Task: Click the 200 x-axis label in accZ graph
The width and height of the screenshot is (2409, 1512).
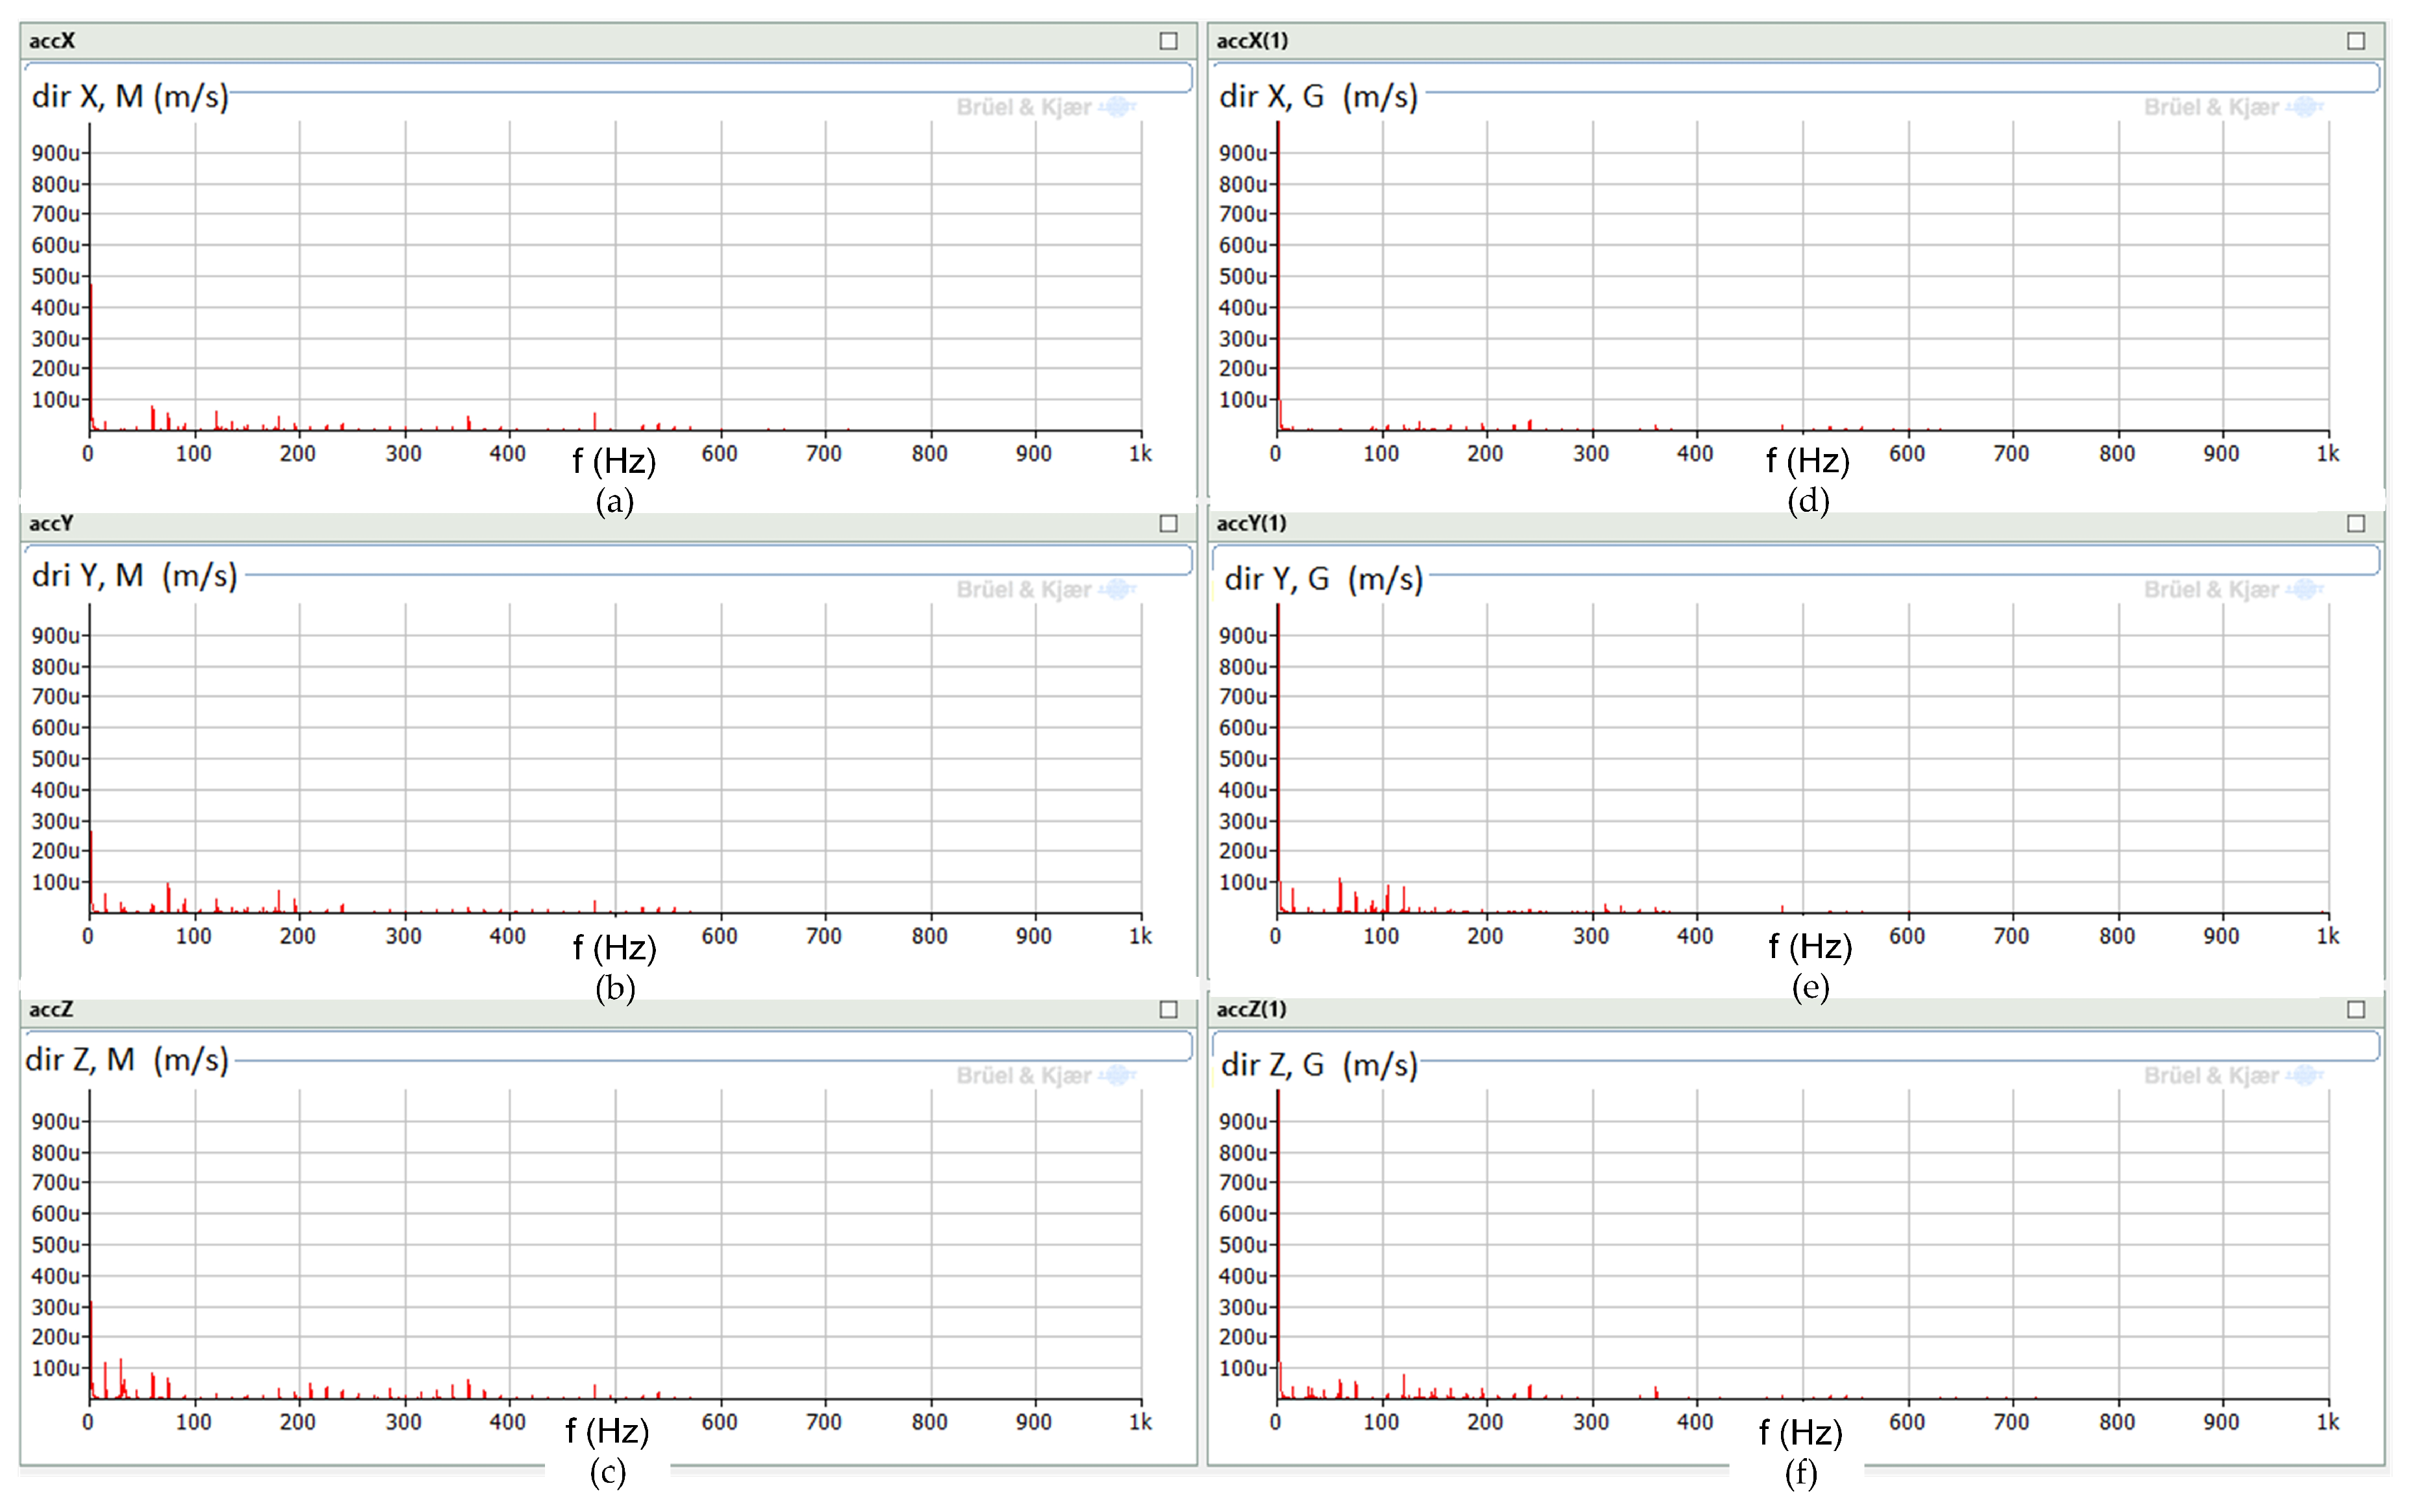Action: point(297,1422)
